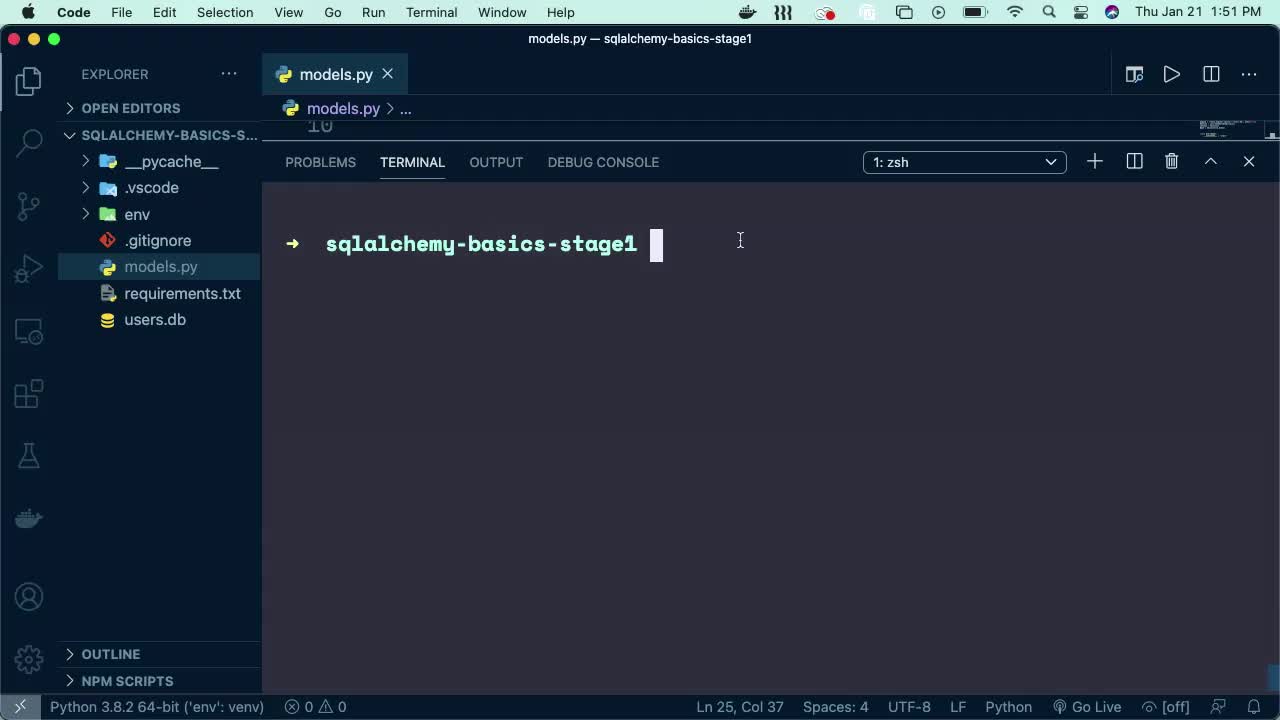Screen dimensions: 1280x720
Task: Open the Source Control view
Action: pos(29,205)
